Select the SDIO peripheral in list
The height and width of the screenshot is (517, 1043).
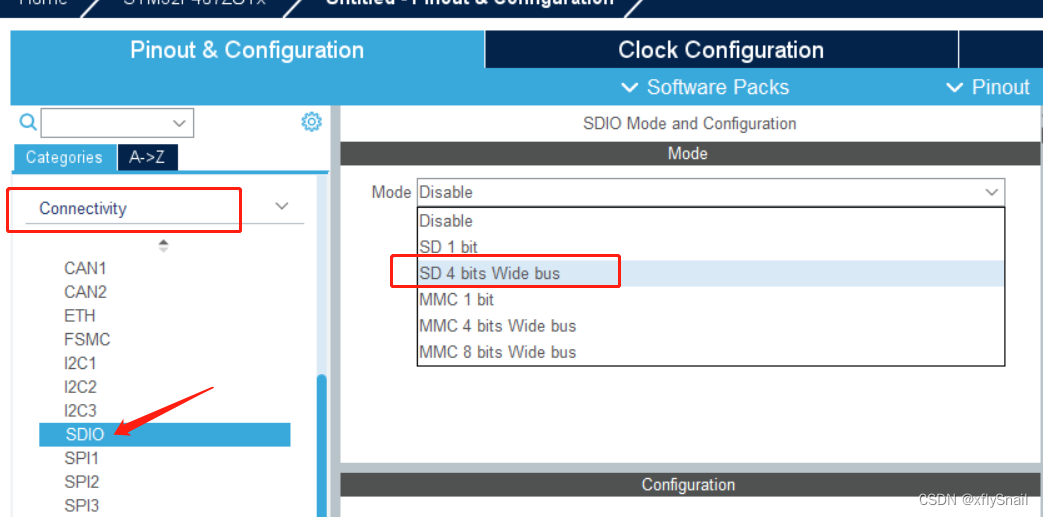click(x=85, y=434)
